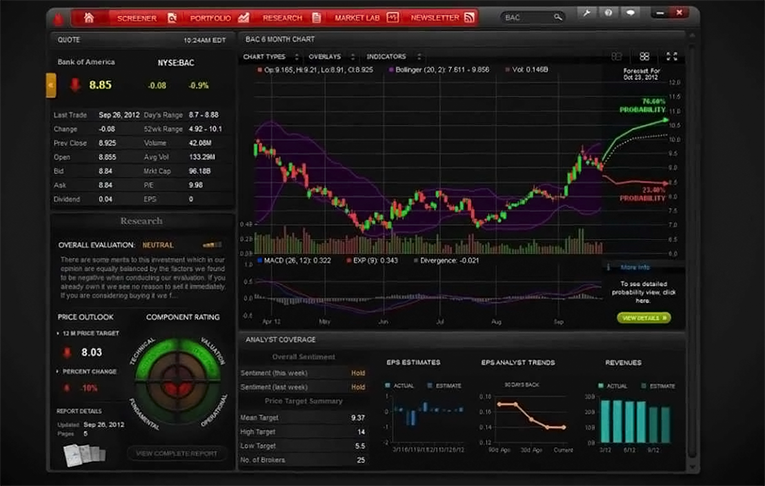Click red down arrow beside 8.85 price
The width and height of the screenshot is (765, 486).
click(75, 85)
